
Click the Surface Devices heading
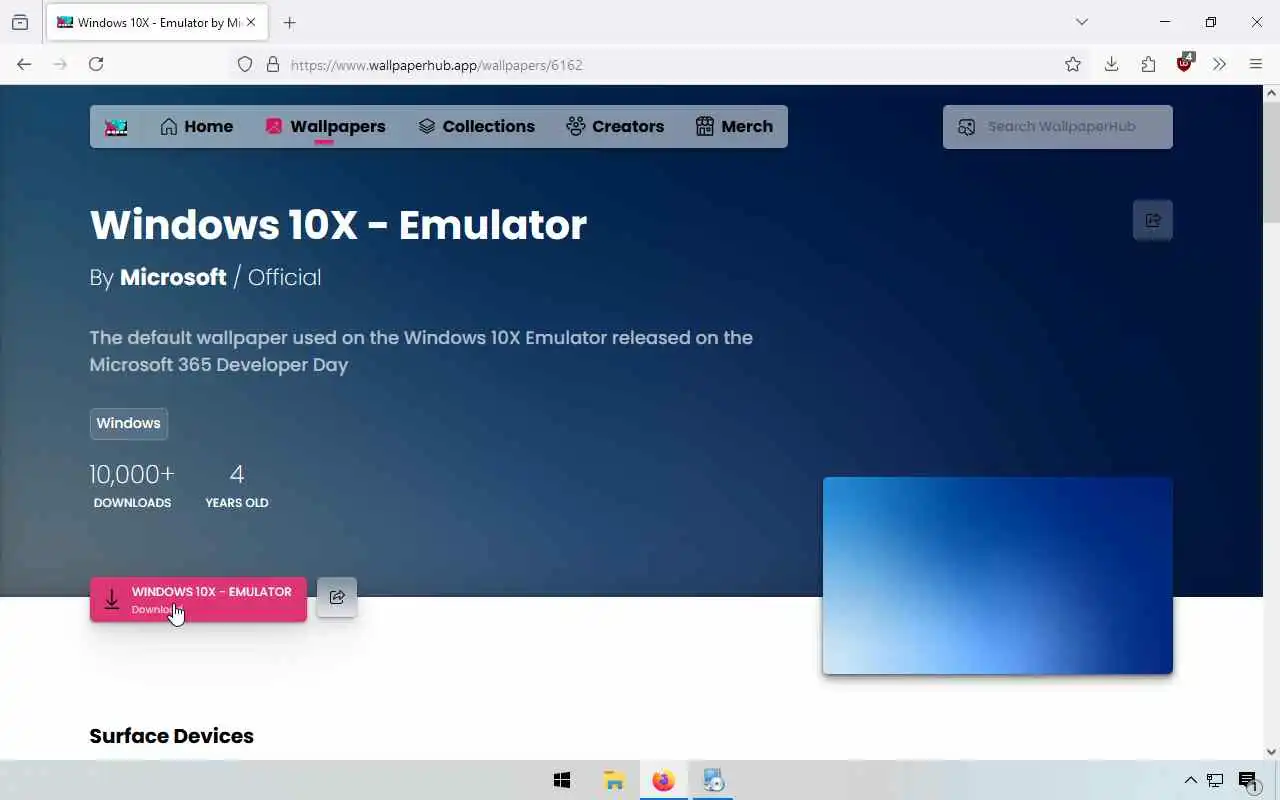(x=172, y=736)
